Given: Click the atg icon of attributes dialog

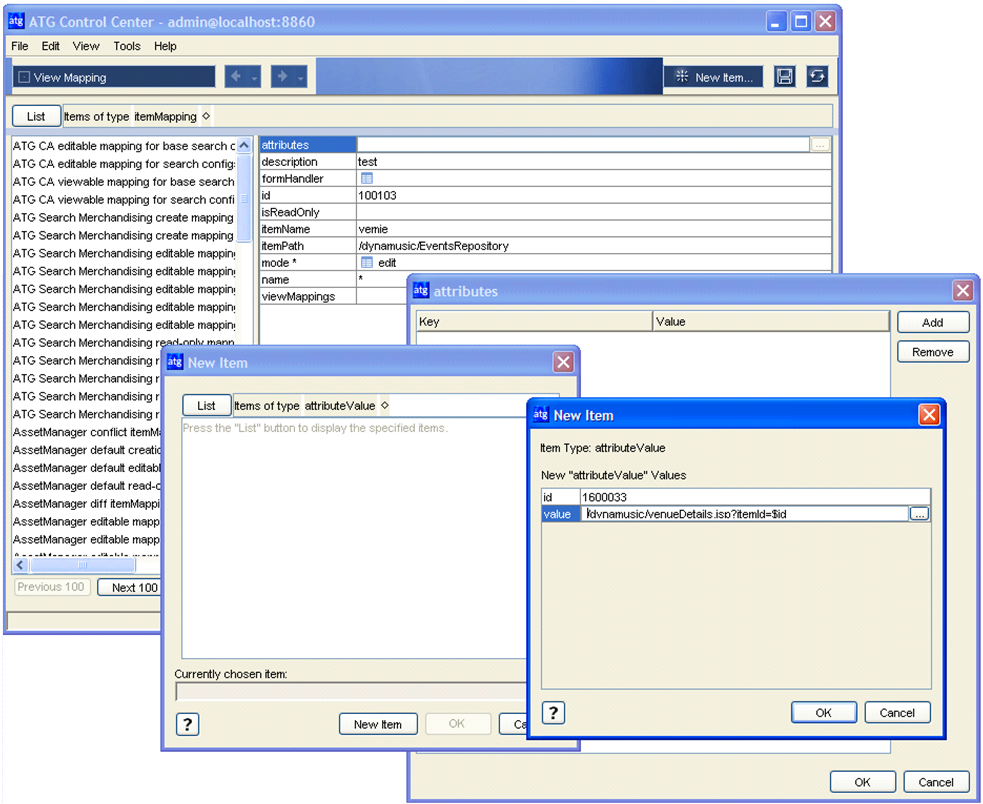Looking at the screenshot, I should pyautogui.click(x=421, y=290).
